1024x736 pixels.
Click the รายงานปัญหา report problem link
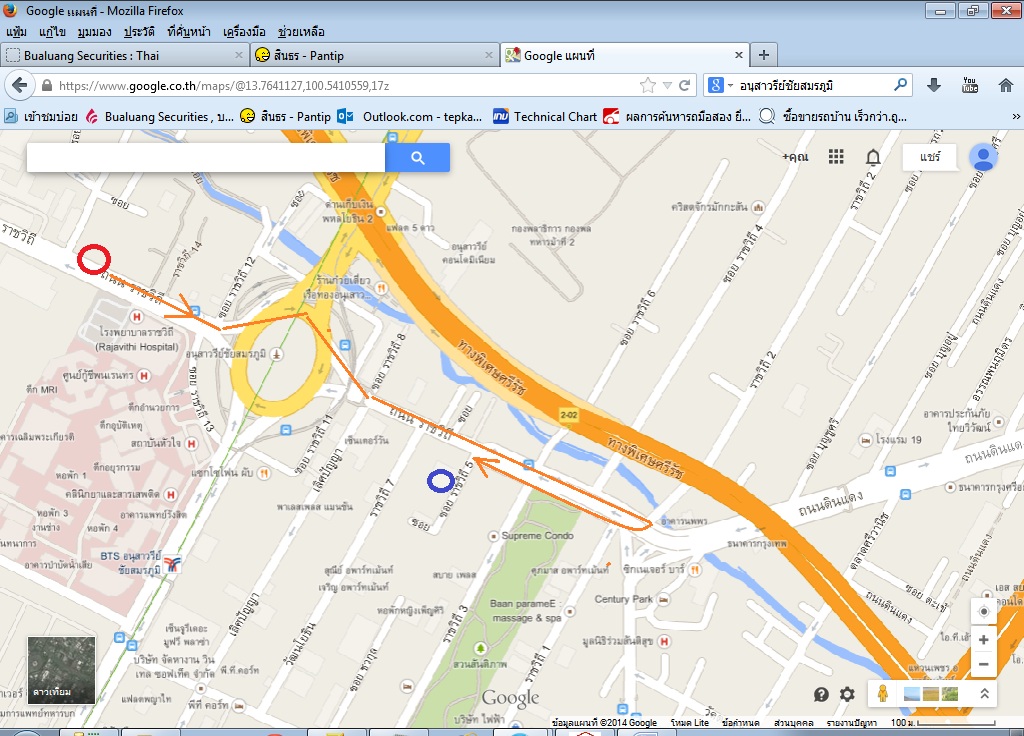(x=852, y=722)
